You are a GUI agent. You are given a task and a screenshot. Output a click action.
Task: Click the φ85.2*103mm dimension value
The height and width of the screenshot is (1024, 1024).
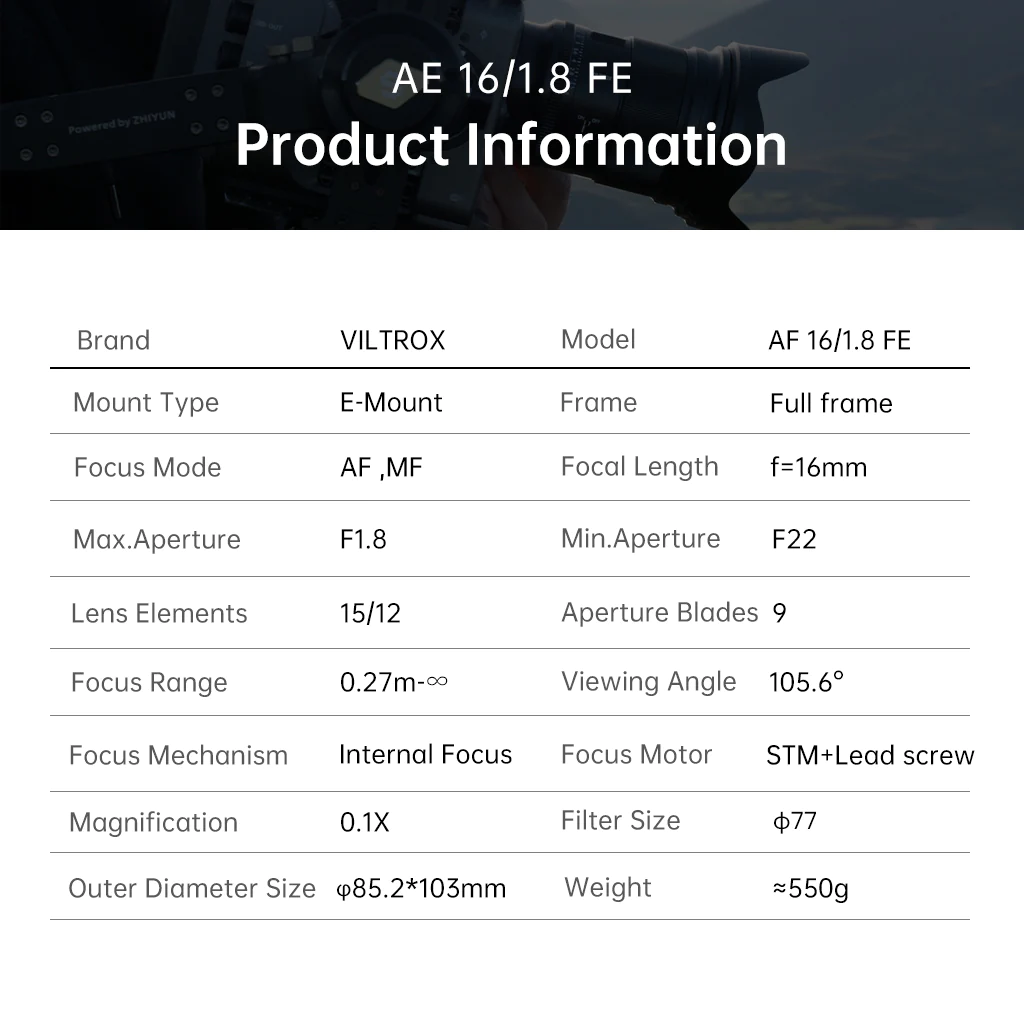coord(421,889)
